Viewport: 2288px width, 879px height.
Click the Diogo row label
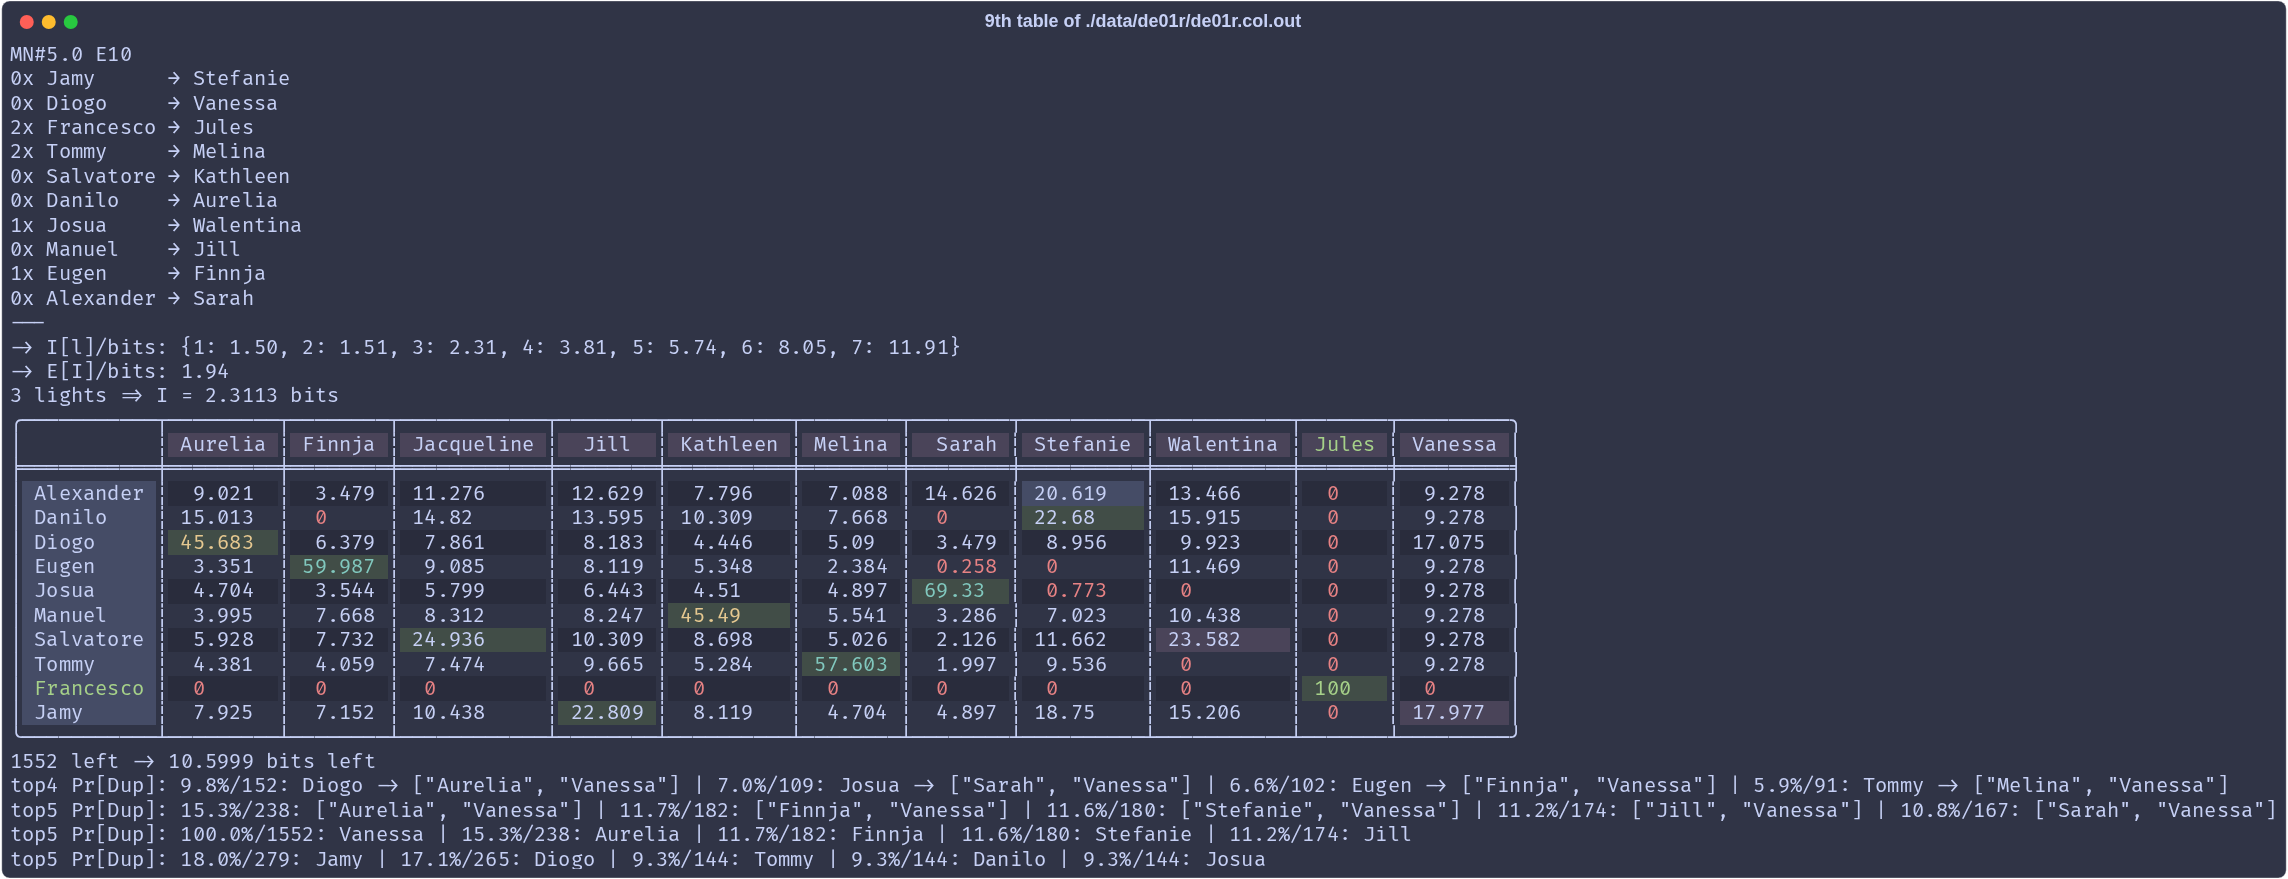[89, 542]
